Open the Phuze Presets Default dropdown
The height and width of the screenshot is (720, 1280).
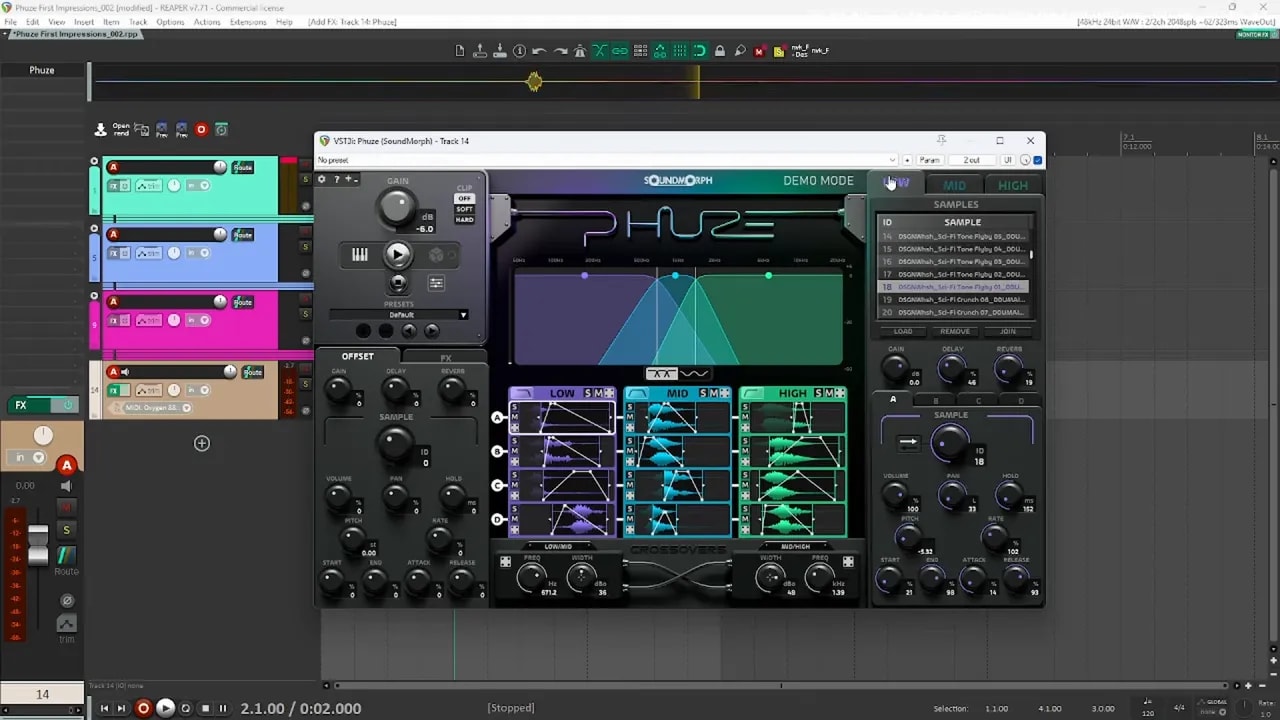400,315
